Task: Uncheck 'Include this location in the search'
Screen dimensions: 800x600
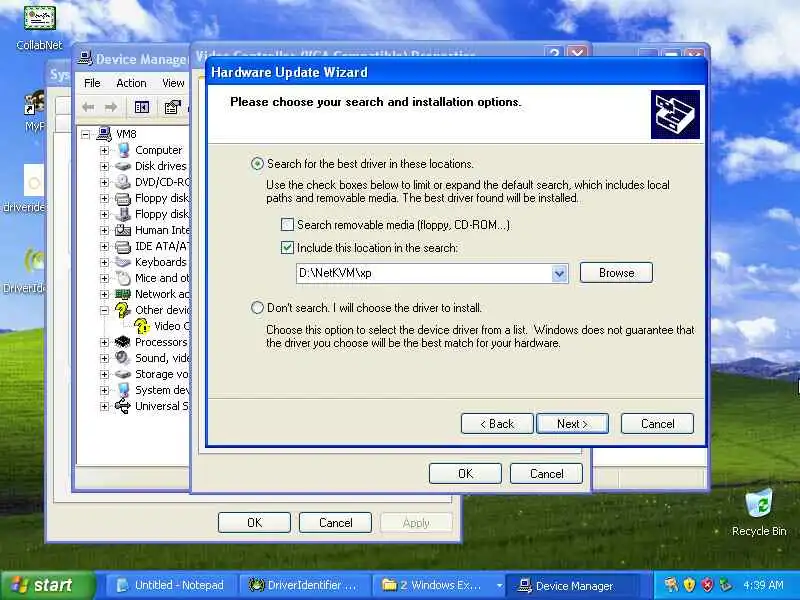Action: click(287, 247)
